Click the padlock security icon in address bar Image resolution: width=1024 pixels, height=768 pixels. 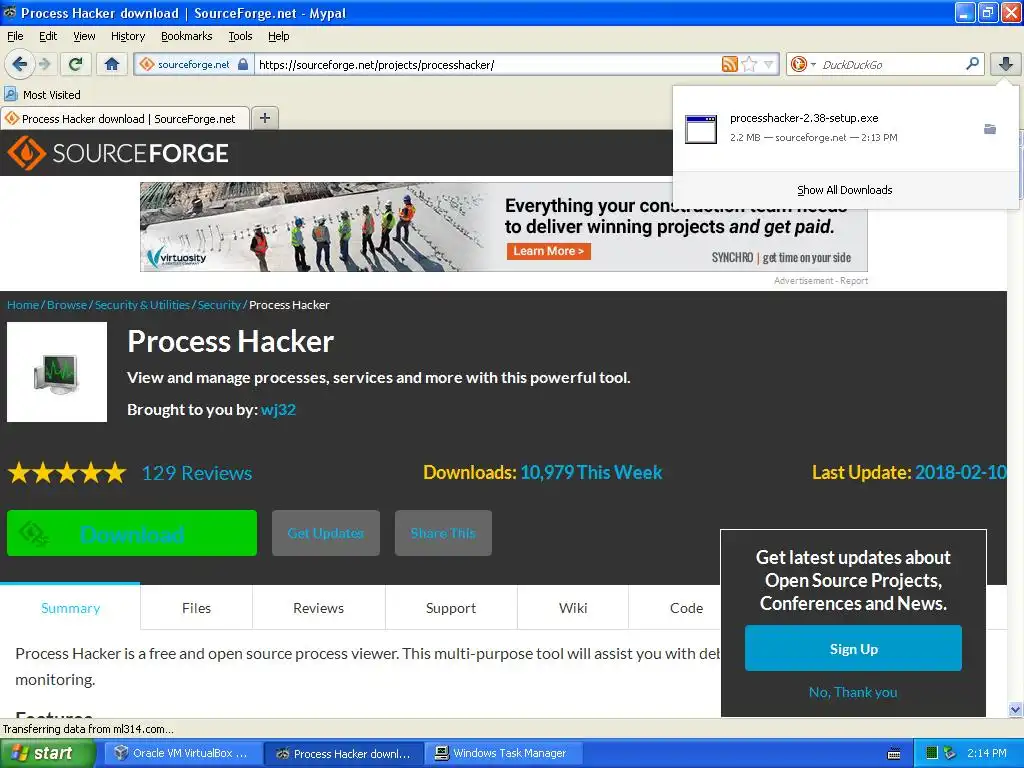coord(243,64)
